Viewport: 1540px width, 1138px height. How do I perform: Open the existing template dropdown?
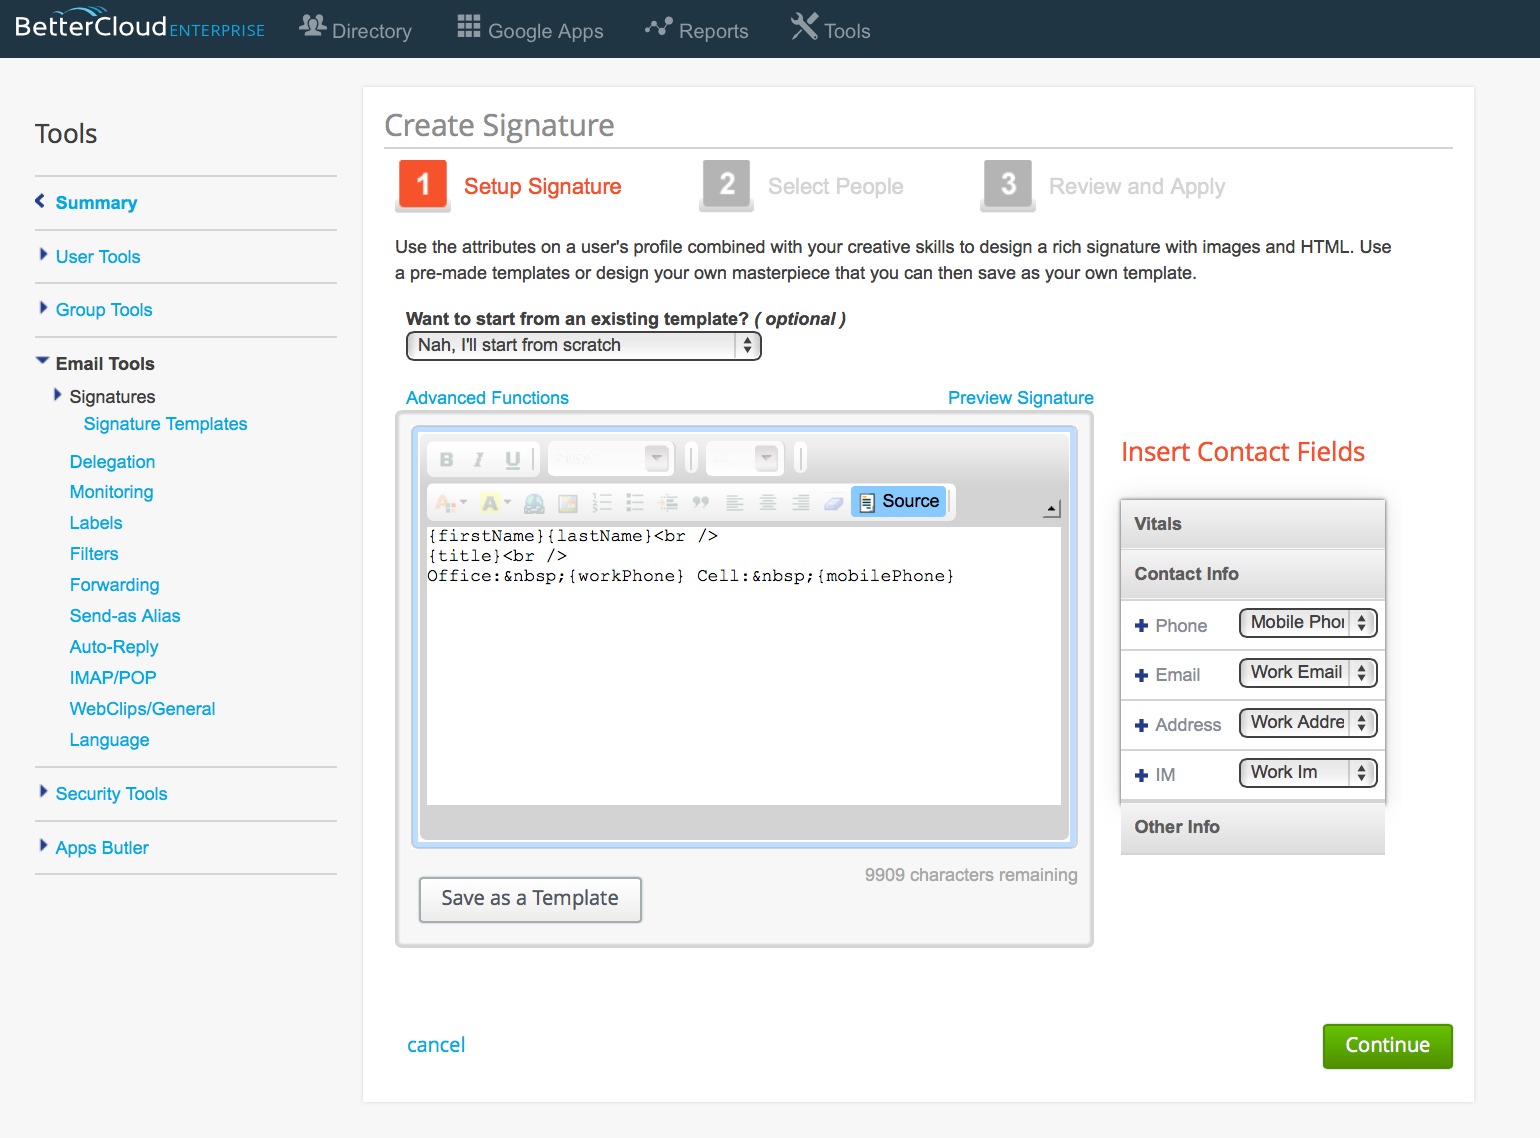tap(583, 345)
